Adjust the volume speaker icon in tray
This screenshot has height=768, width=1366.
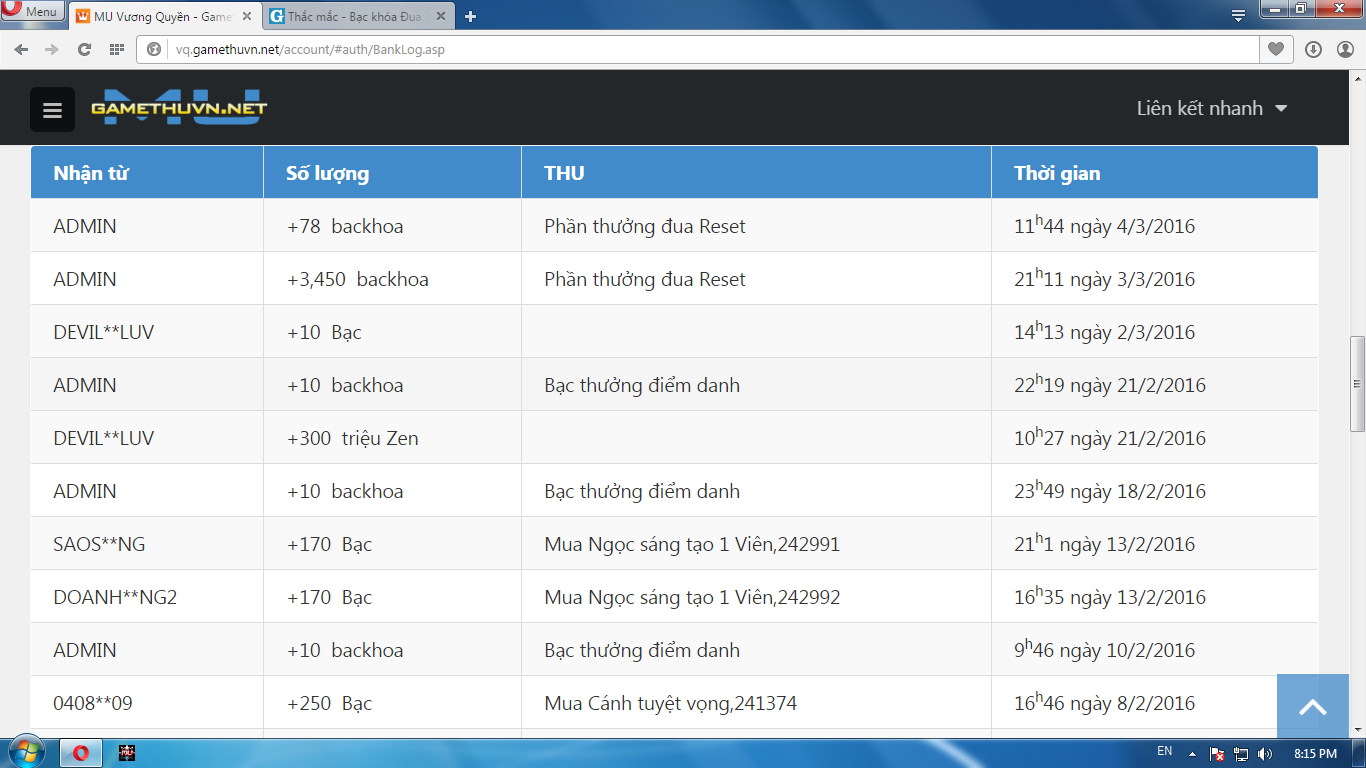[1265, 753]
